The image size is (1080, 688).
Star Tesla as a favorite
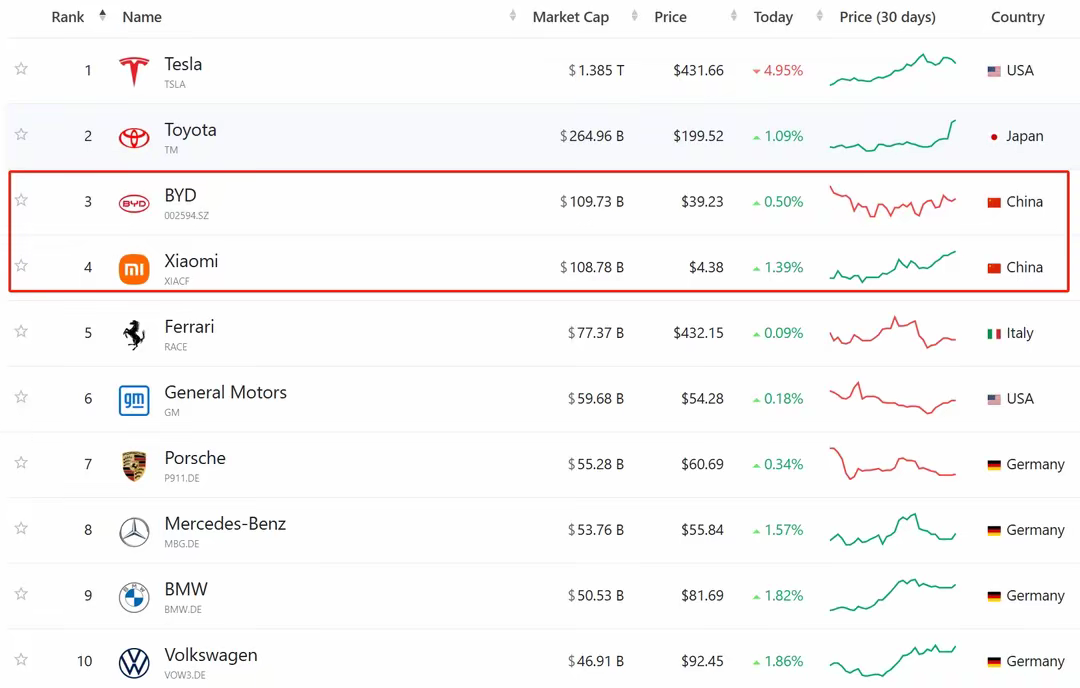point(21,69)
